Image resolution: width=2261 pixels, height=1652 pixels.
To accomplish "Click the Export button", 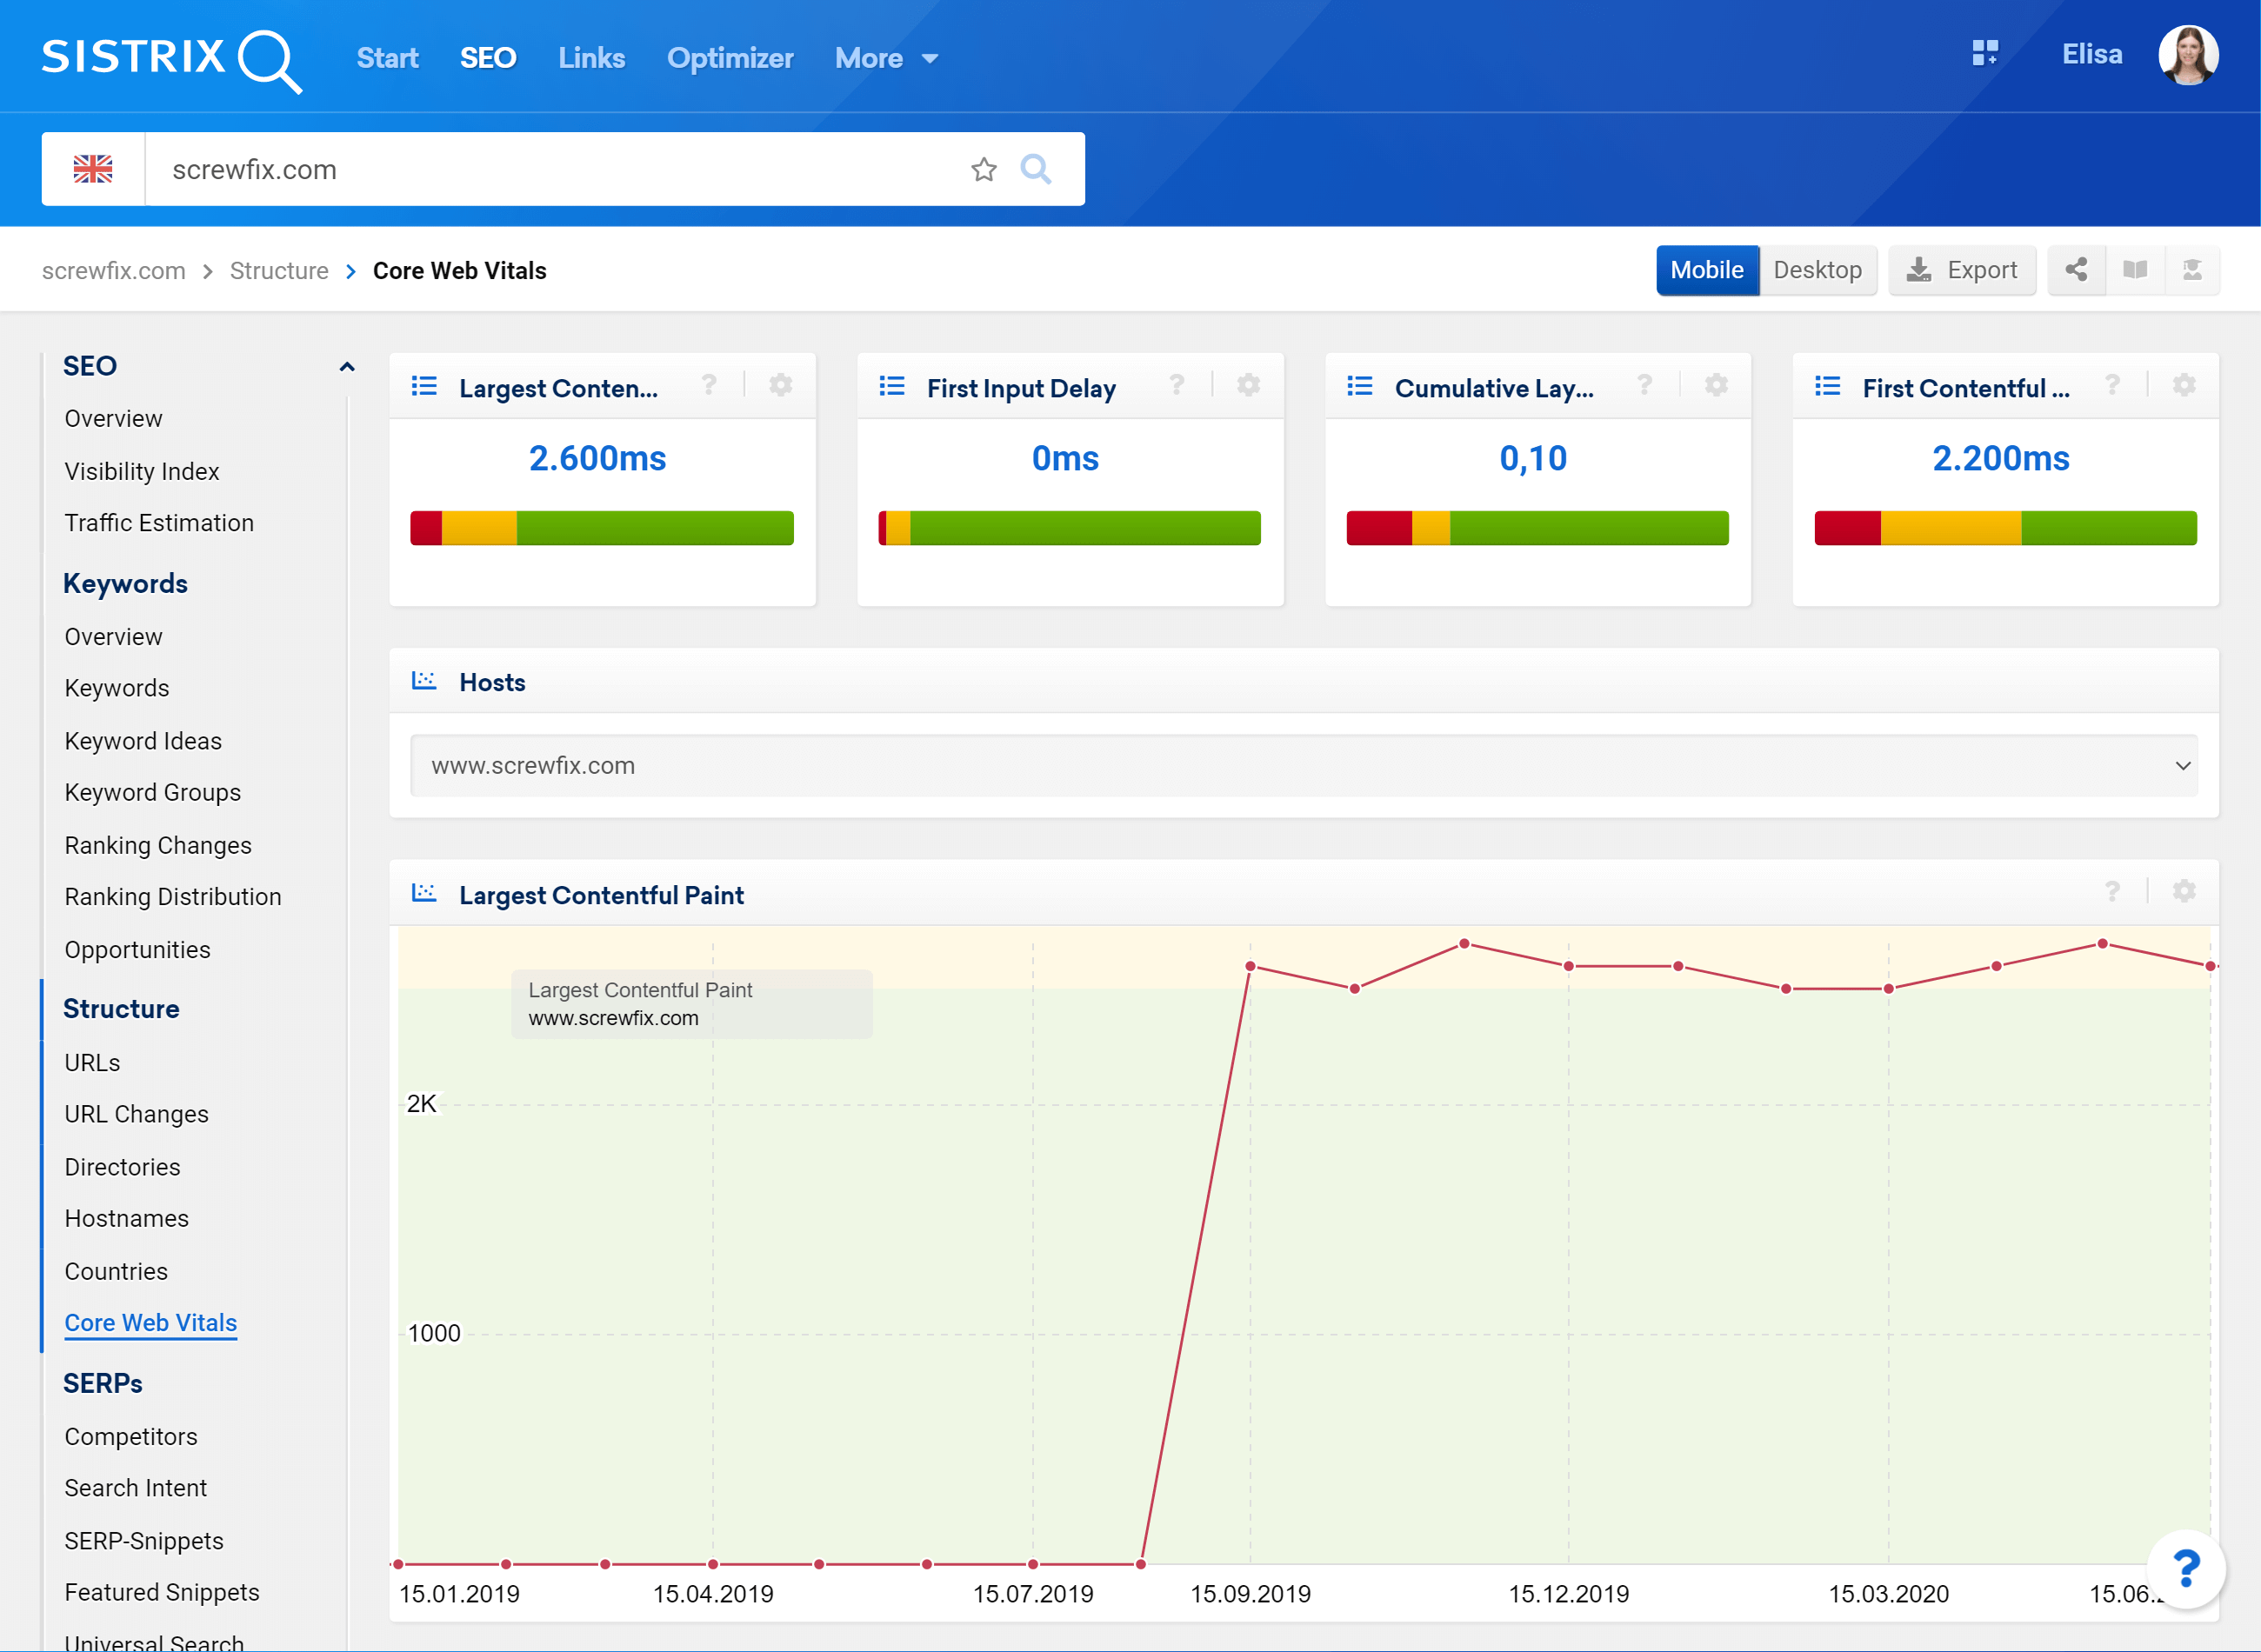I will (x=1962, y=270).
